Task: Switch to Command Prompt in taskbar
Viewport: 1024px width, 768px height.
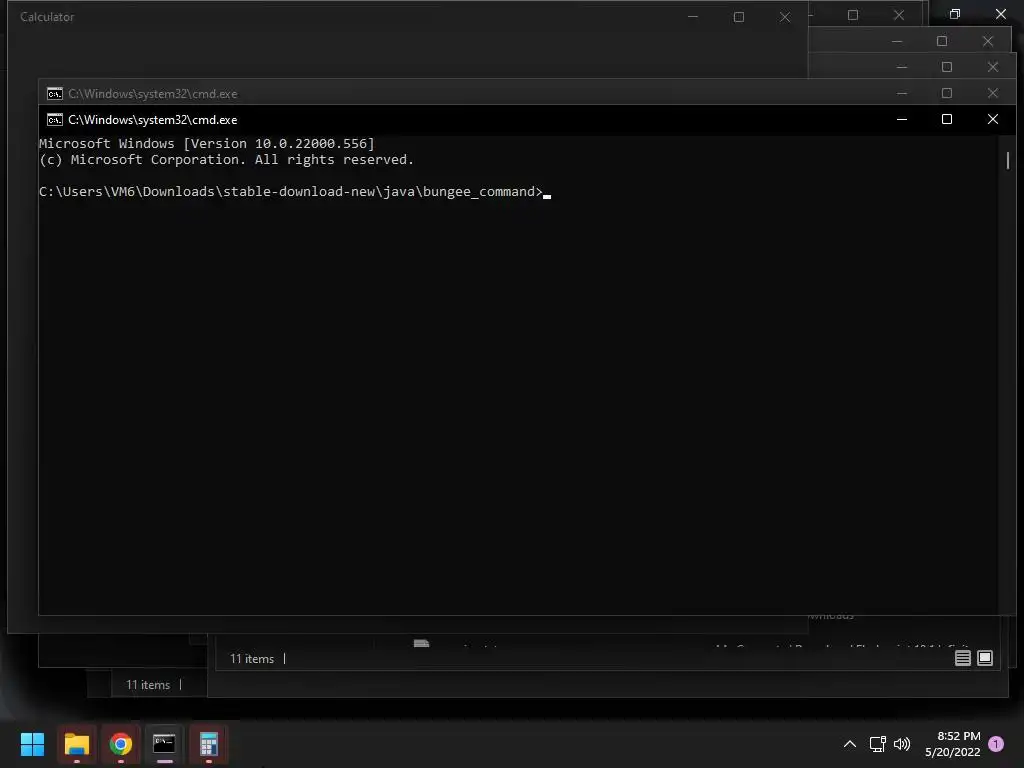Action: [x=164, y=744]
